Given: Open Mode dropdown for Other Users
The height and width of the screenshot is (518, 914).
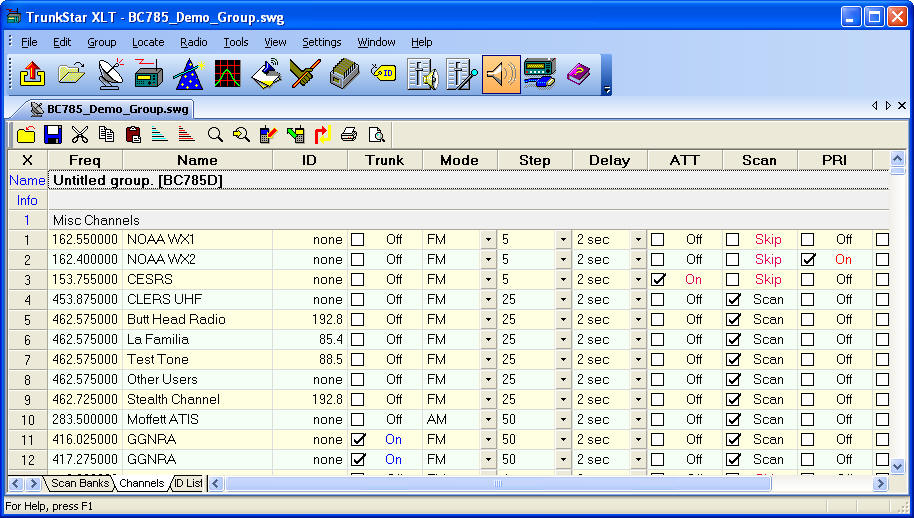Looking at the screenshot, I should (488, 379).
